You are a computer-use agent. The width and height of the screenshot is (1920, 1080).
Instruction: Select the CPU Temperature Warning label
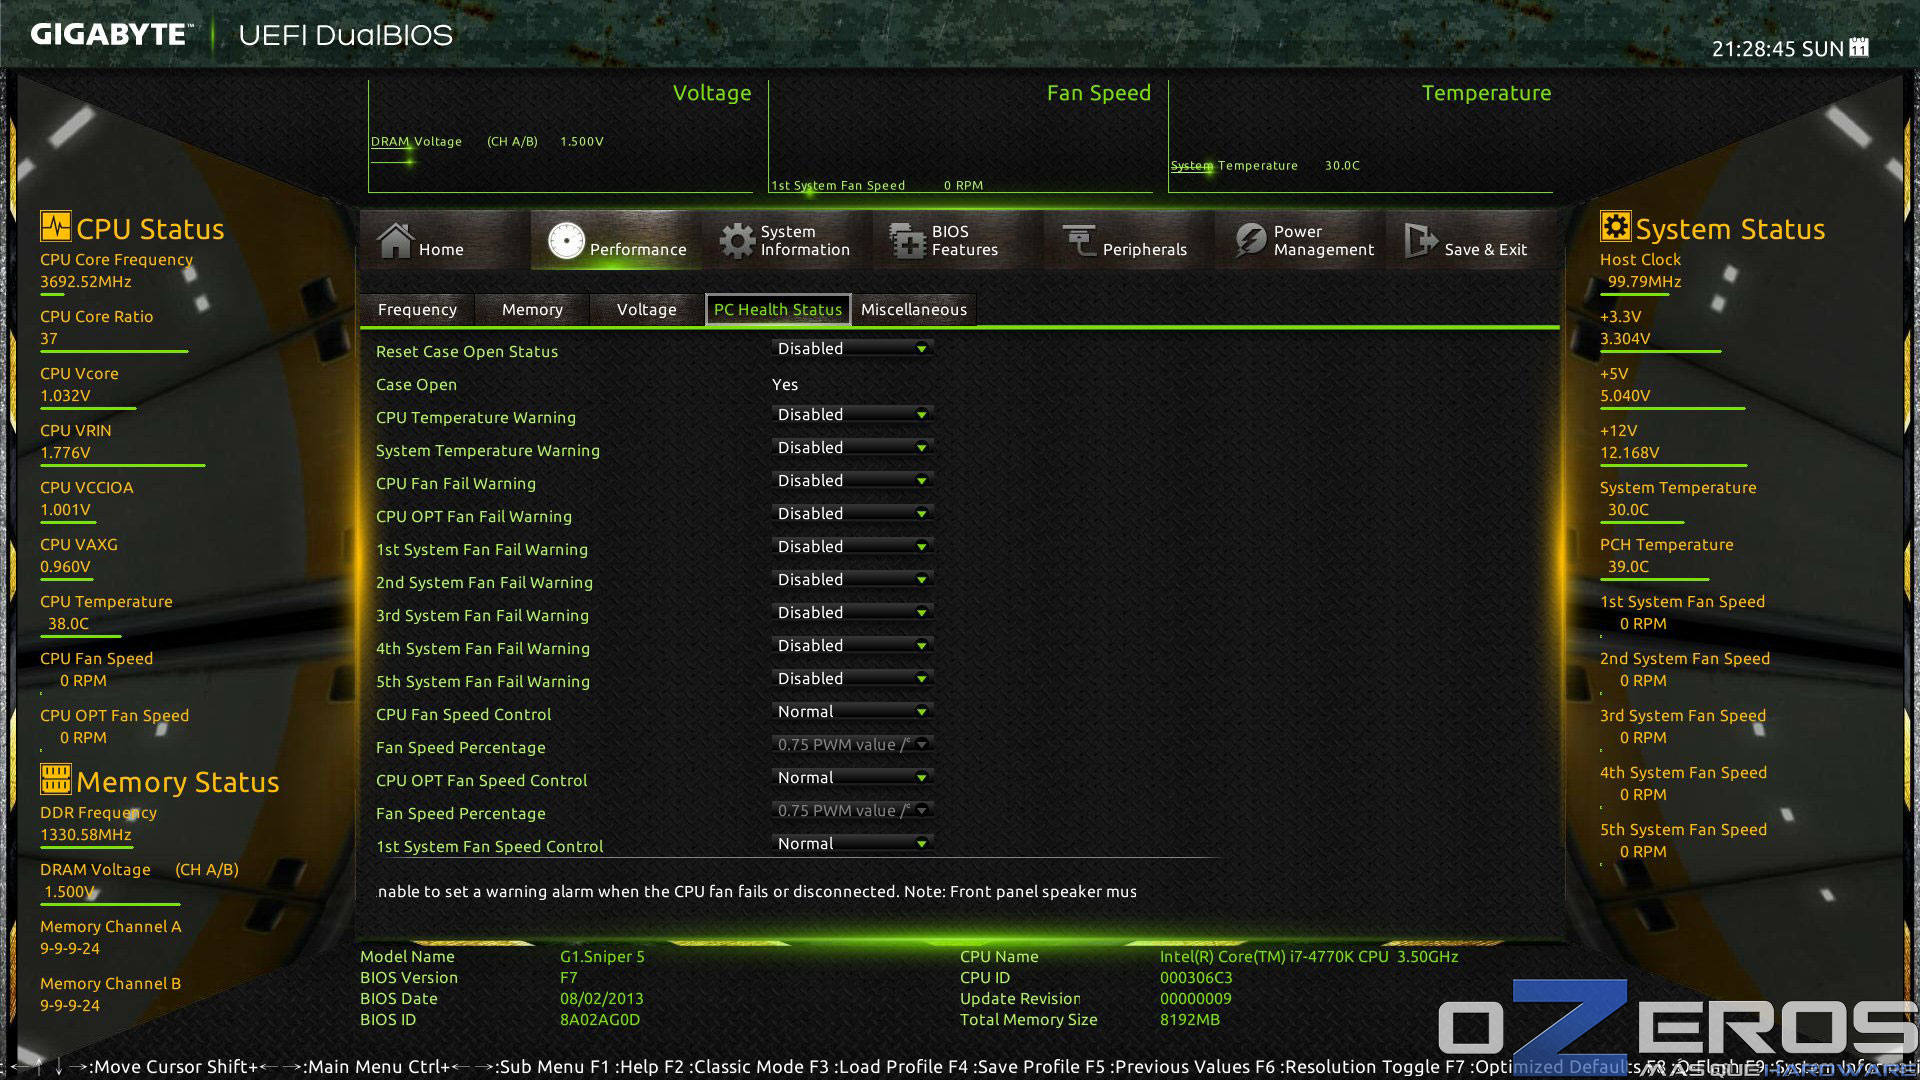coord(476,418)
